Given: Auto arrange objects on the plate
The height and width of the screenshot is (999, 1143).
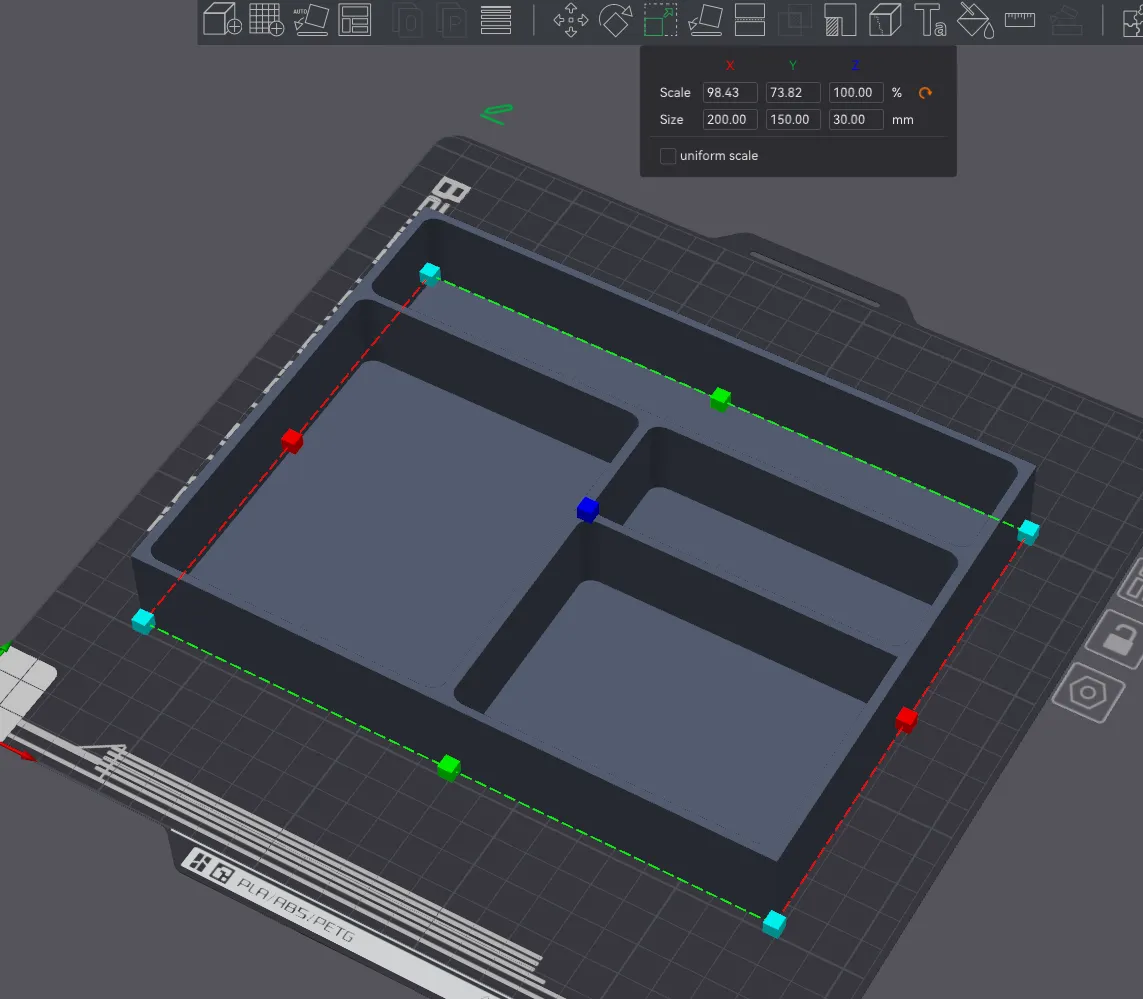Looking at the screenshot, I should click(x=357, y=20).
